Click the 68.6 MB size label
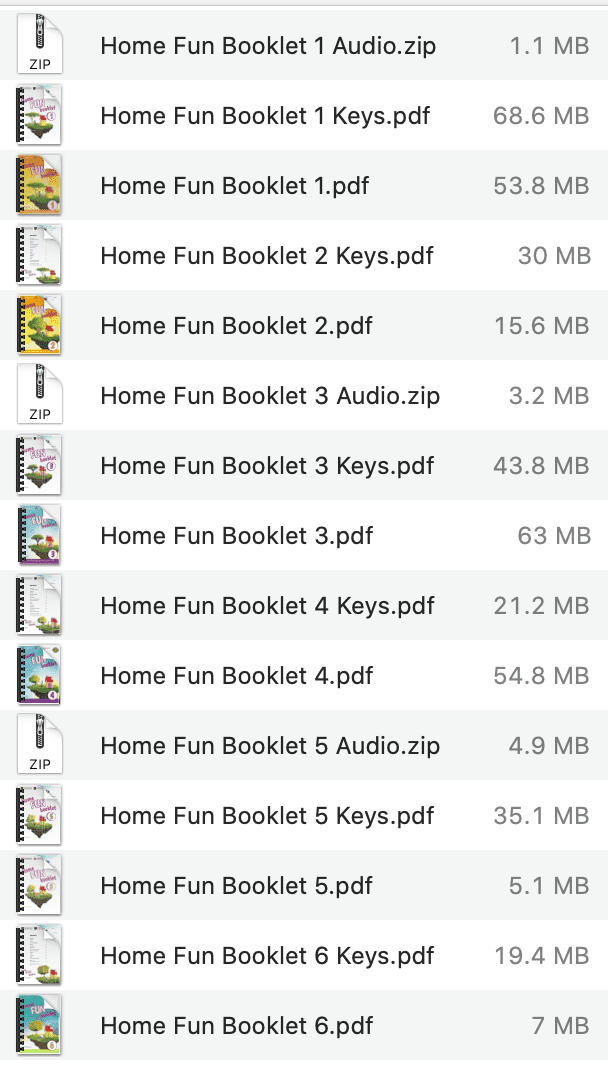Viewport: 608px width, 1068px height. 541,115
